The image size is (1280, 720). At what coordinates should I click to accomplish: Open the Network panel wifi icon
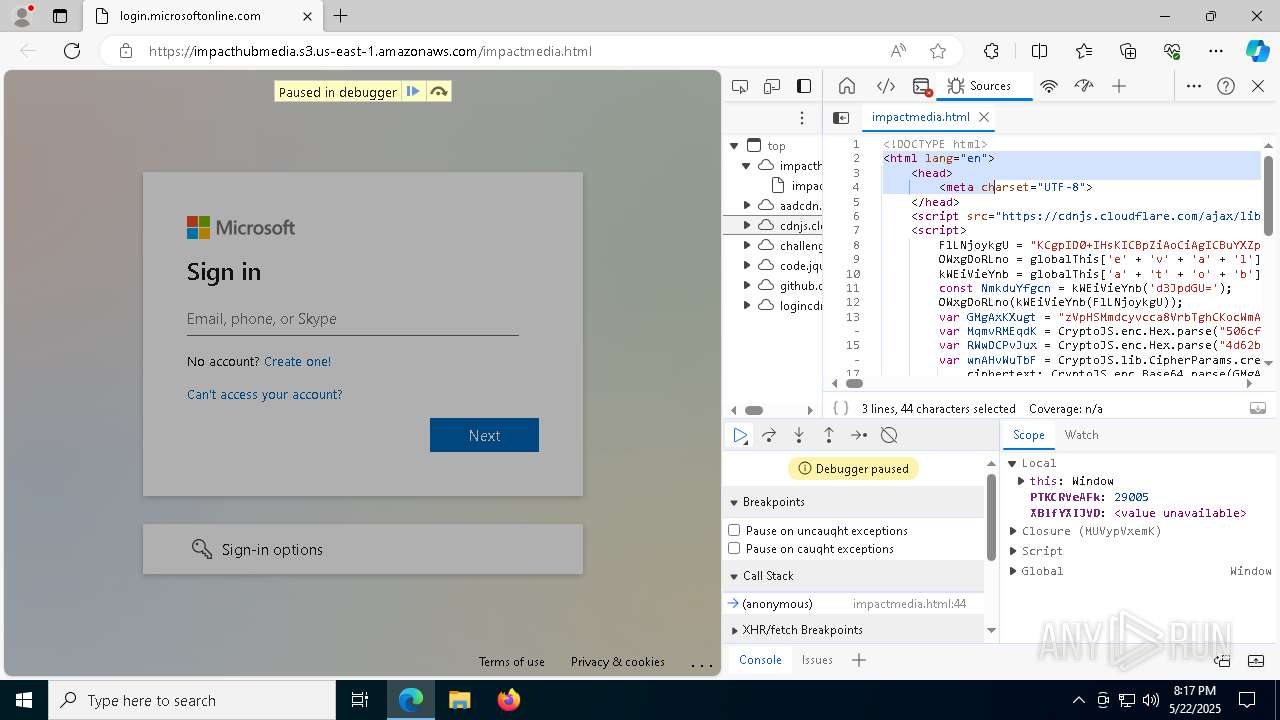tap(1049, 86)
